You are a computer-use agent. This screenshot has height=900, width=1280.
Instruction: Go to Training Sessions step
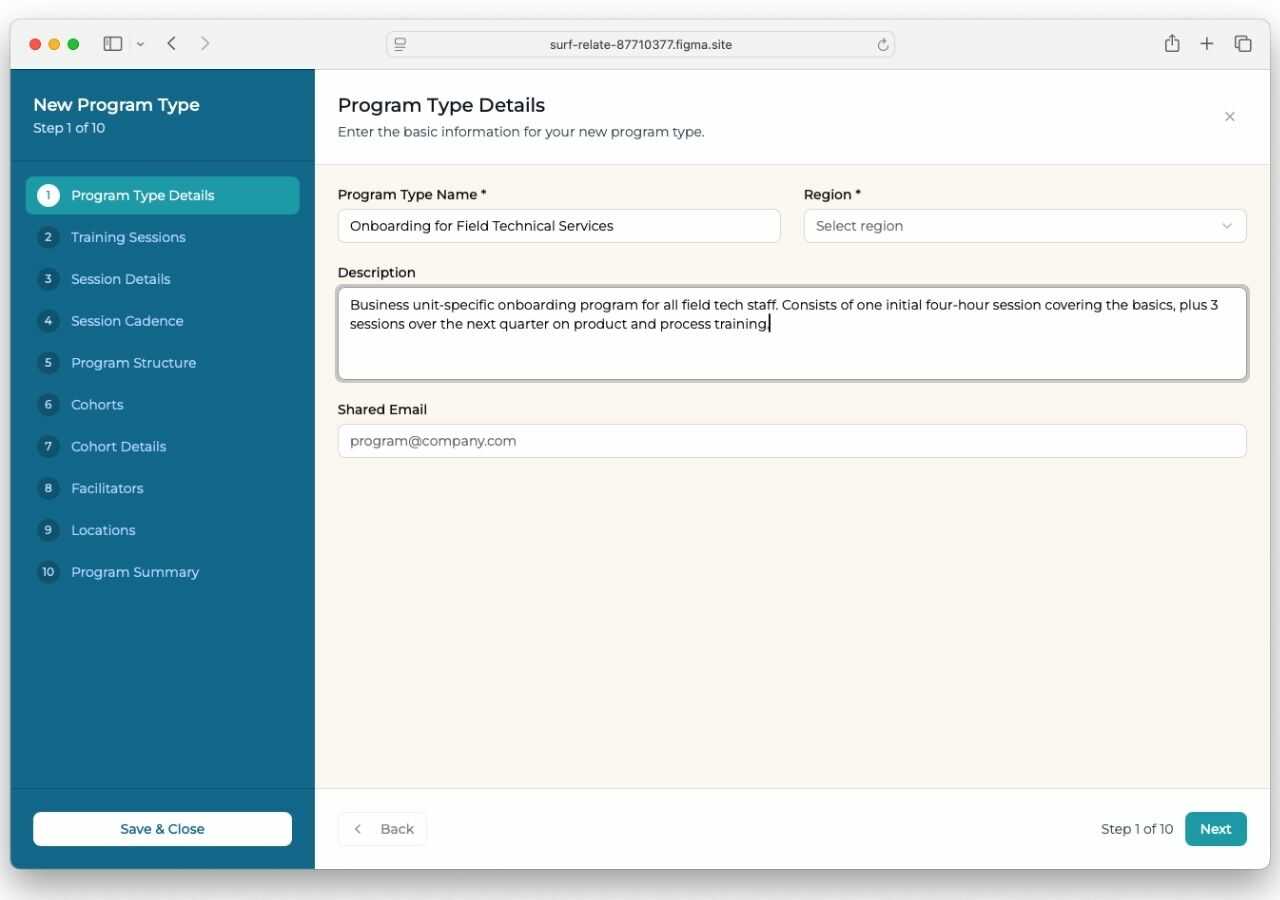[128, 237]
